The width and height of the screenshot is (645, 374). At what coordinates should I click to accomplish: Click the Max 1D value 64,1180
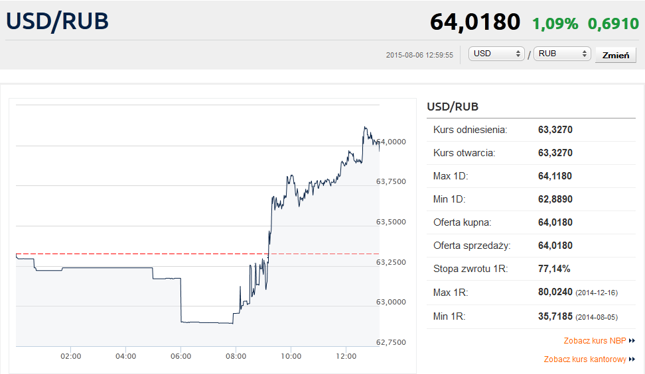(x=555, y=176)
